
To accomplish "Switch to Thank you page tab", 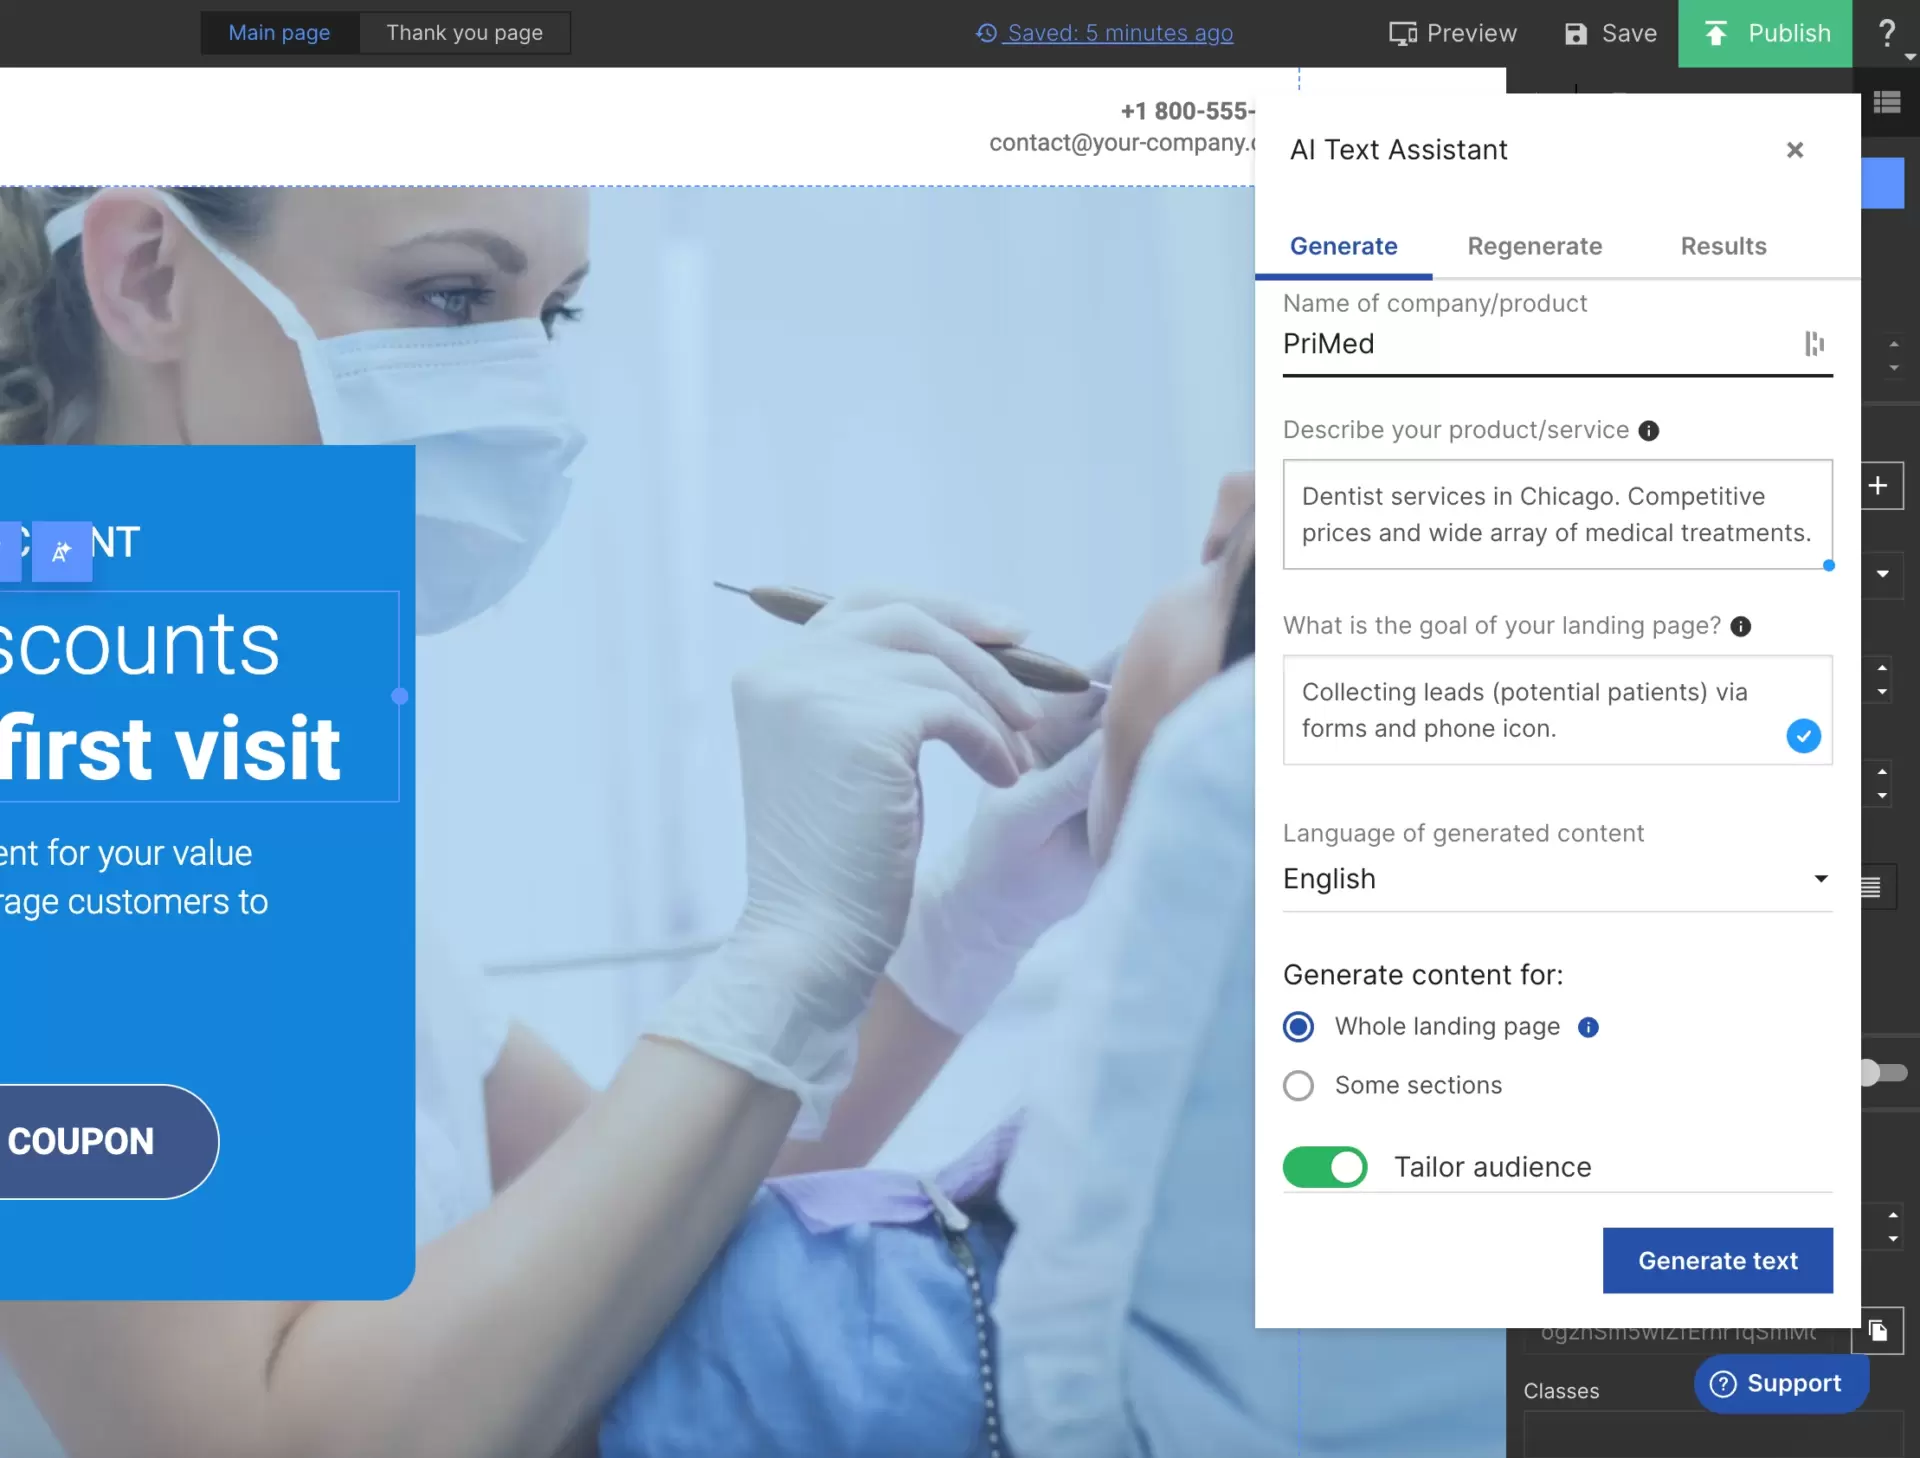I will [x=465, y=33].
